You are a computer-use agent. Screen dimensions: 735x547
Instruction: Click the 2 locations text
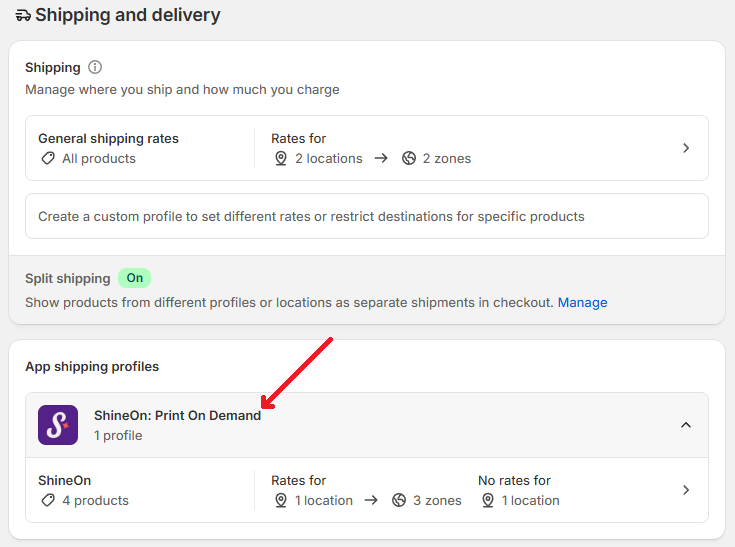(x=329, y=158)
